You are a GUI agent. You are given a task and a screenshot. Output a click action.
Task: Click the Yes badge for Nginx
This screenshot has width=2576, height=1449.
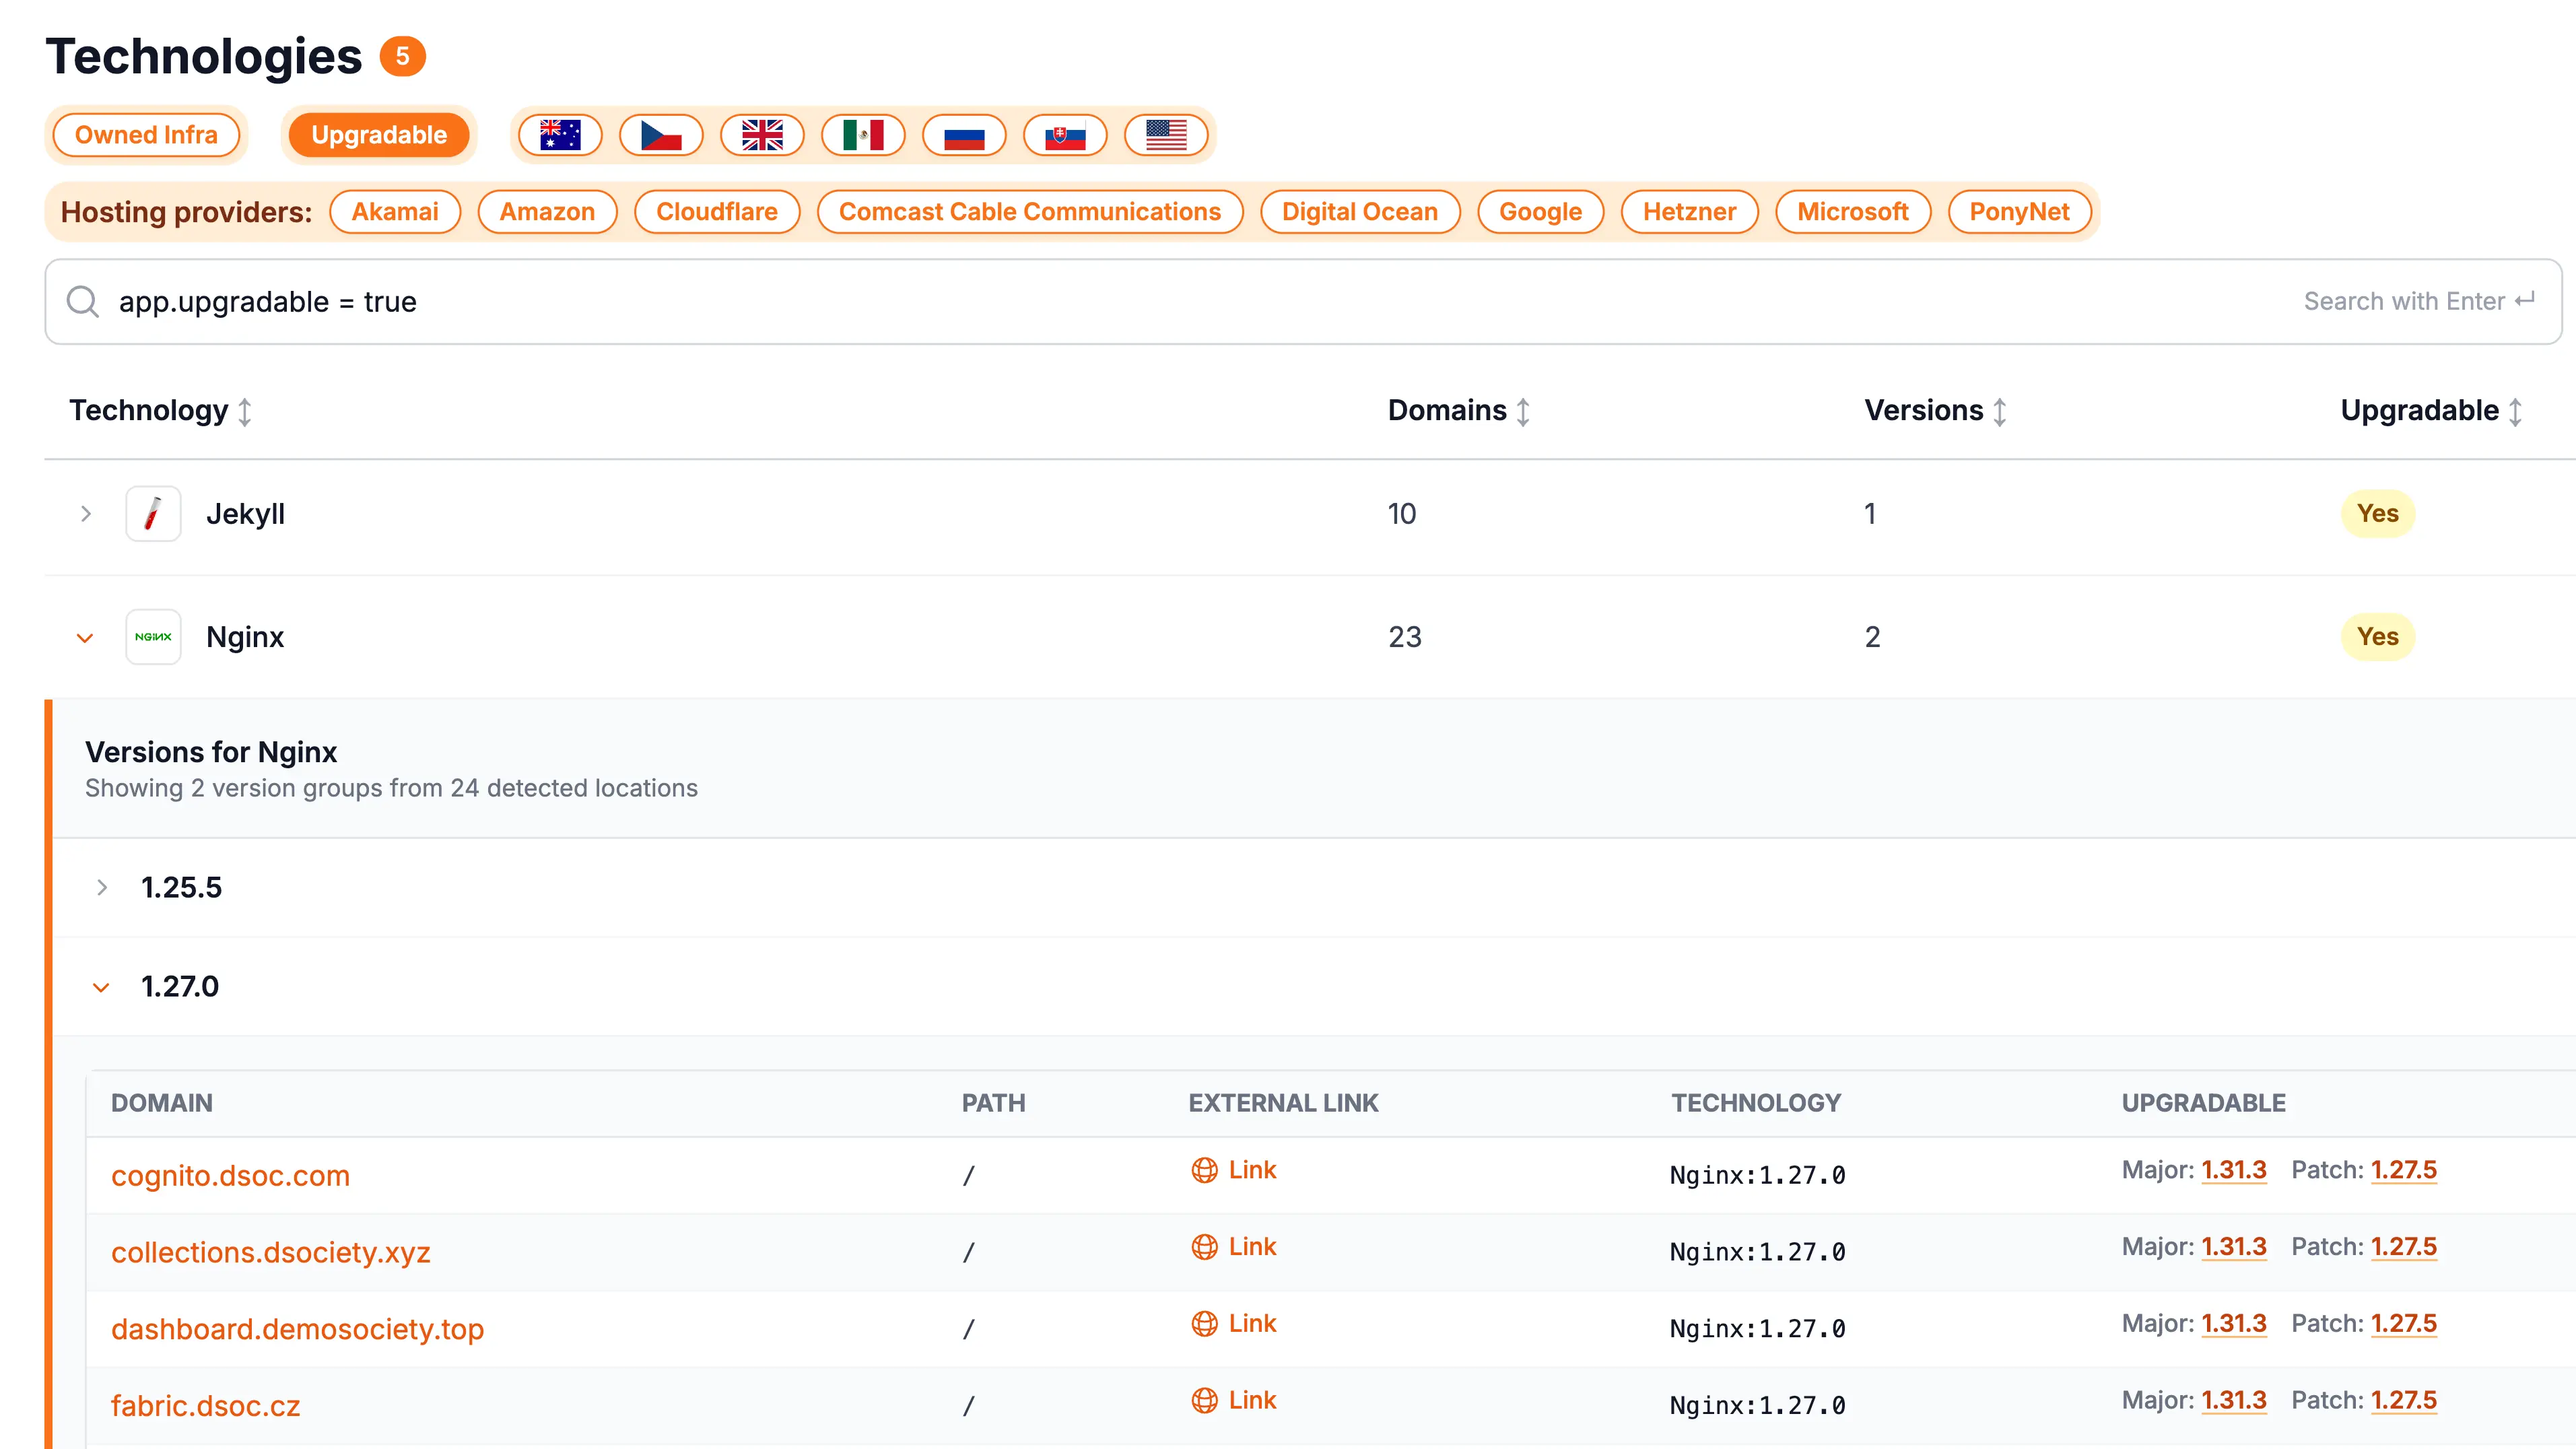tap(2377, 636)
